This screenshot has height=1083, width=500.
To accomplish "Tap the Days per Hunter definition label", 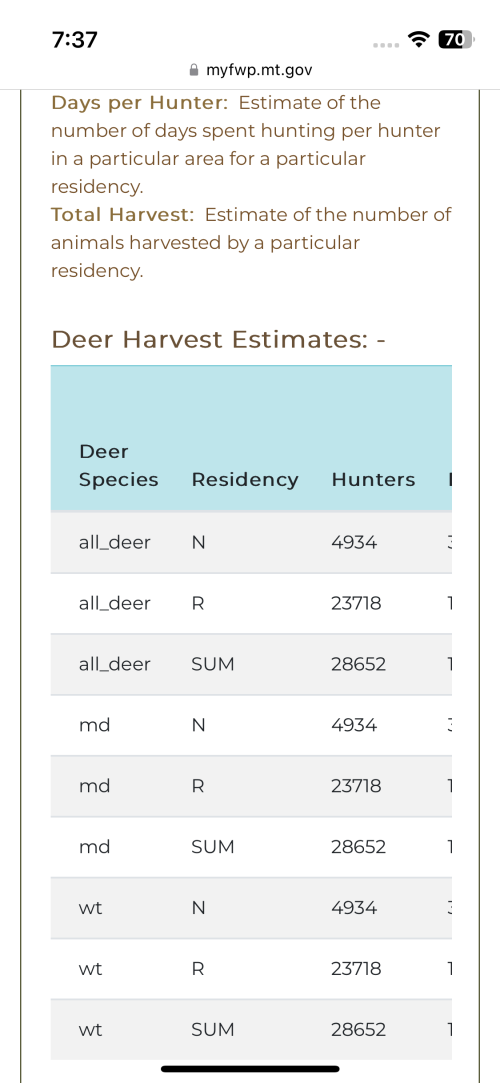I will pyautogui.click(x=140, y=103).
